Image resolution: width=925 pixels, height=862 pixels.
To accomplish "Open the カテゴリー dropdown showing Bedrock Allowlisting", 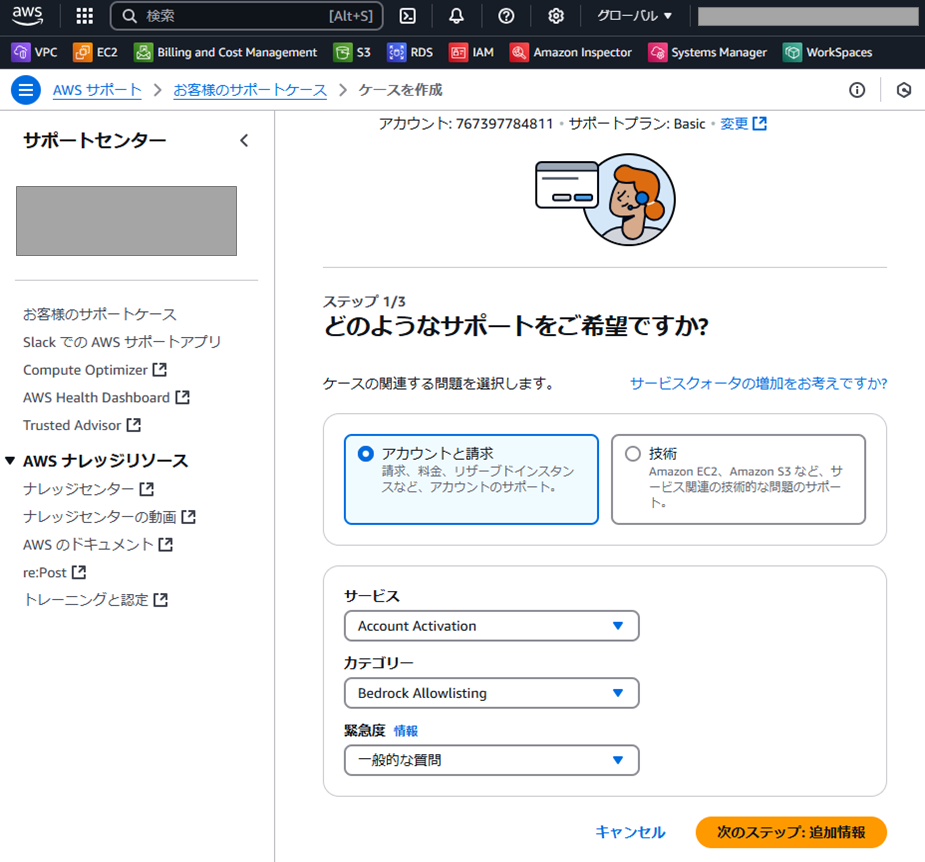I will tap(491, 693).
